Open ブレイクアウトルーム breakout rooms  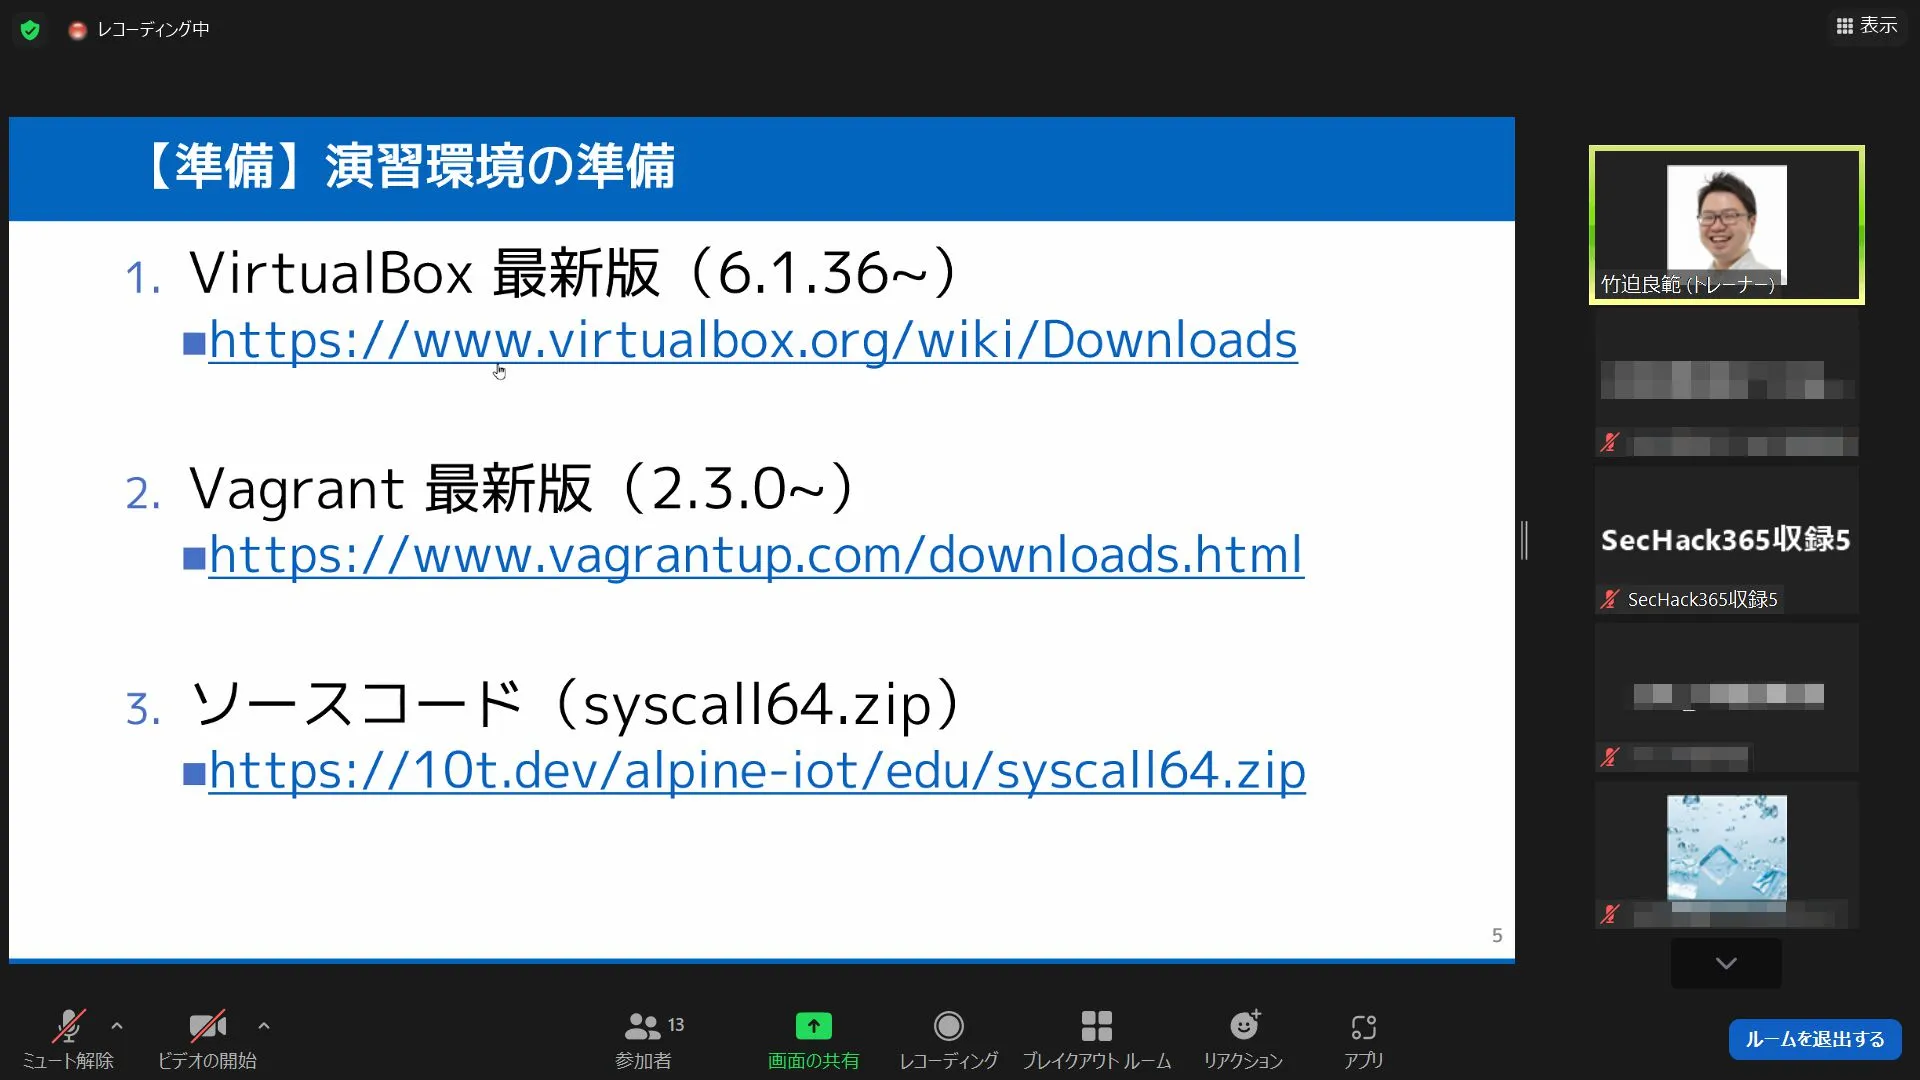click(1096, 1039)
